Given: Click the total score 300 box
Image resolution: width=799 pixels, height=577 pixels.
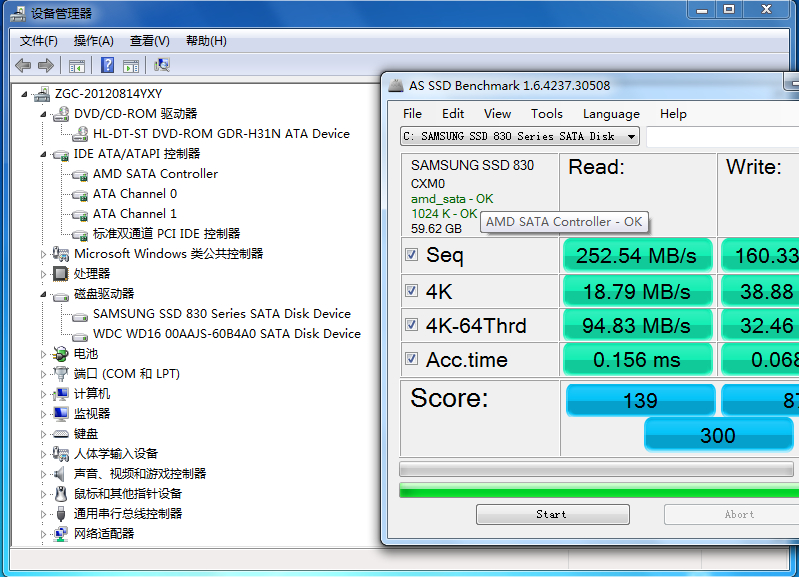Looking at the screenshot, I should [x=718, y=435].
